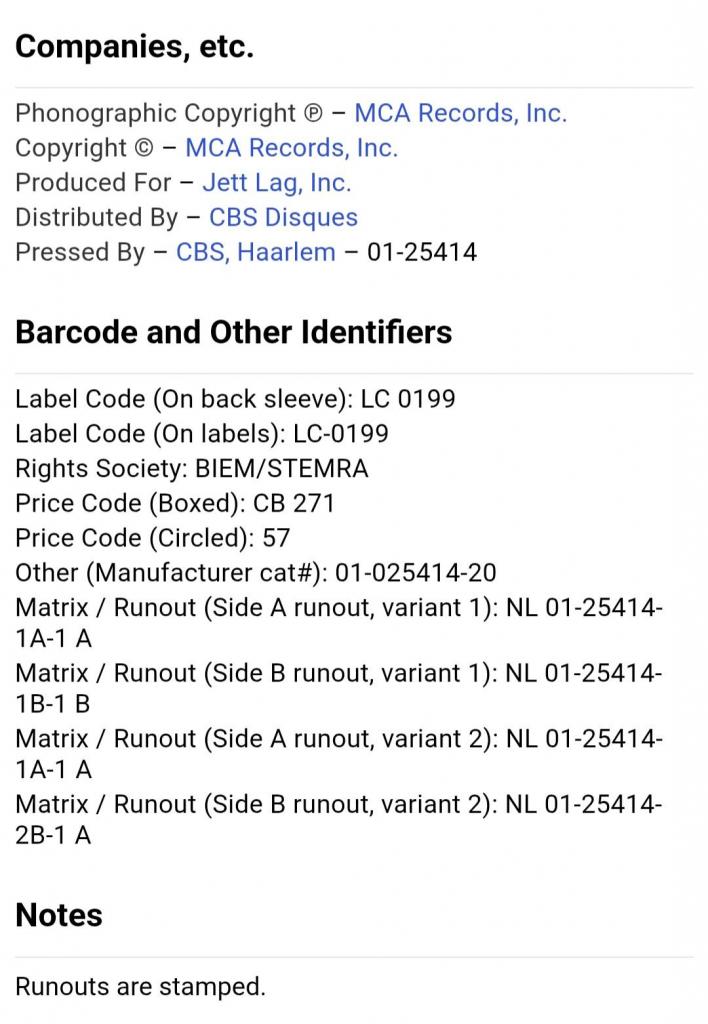Click the Companies, etc. section heading
This screenshot has width=708, height=1024.
coord(134,46)
